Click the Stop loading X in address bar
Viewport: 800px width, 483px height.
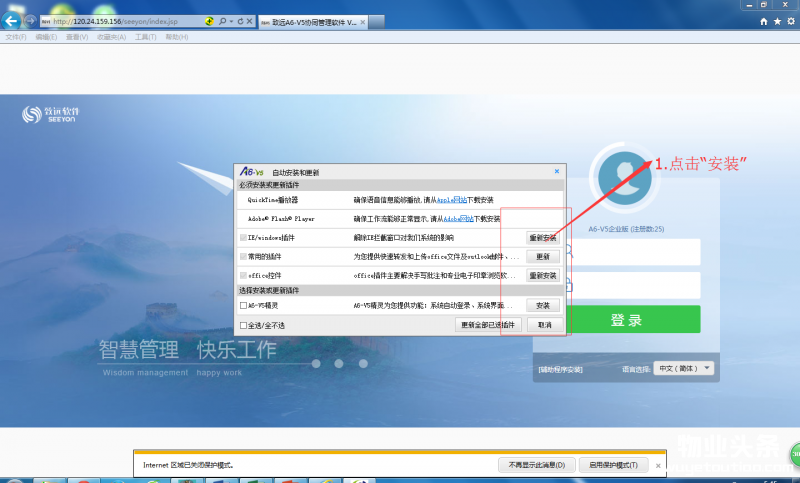tap(249, 21)
